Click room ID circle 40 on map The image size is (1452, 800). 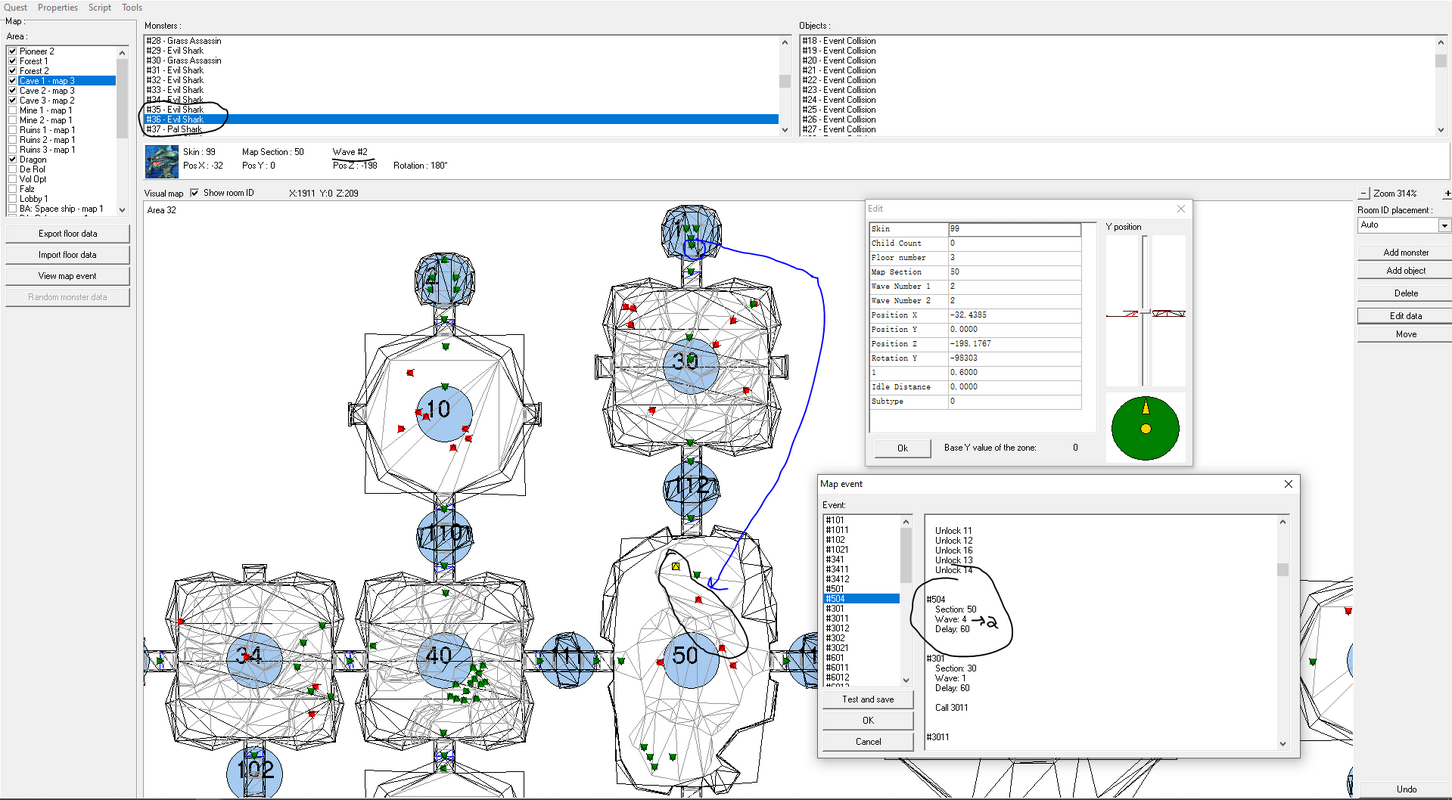[439, 657]
